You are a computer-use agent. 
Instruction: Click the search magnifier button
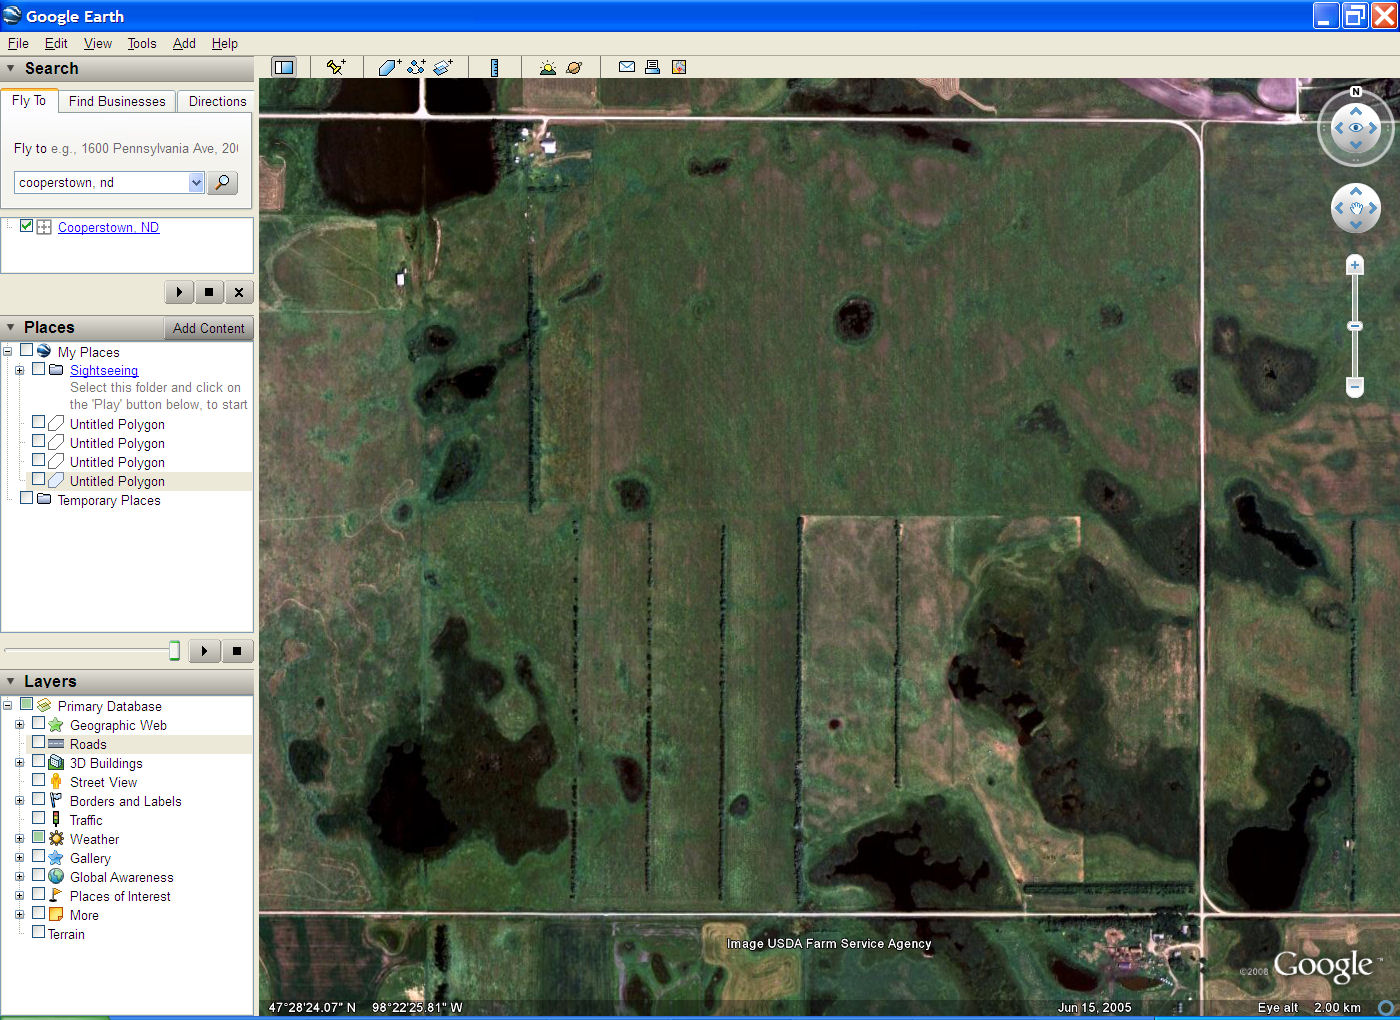click(222, 182)
